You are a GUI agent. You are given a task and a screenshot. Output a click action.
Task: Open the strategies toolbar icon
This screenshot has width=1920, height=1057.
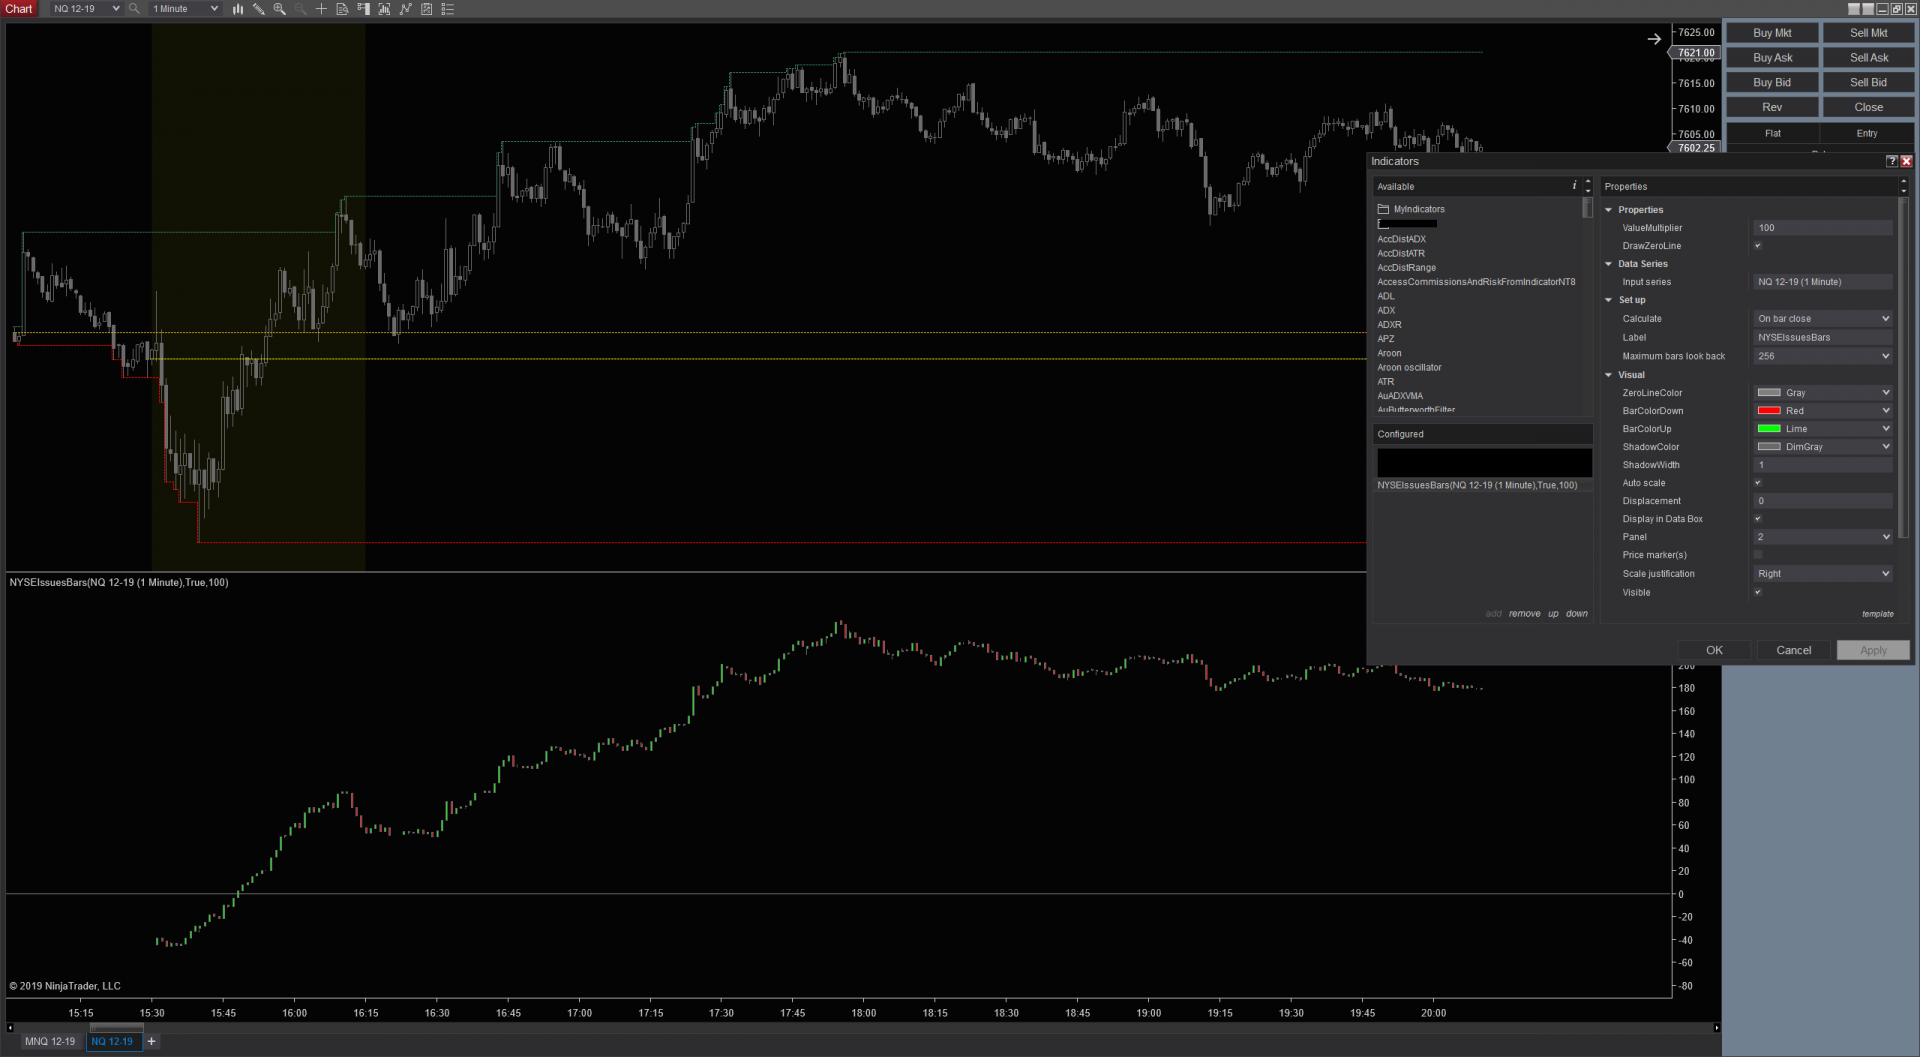[x=427, y=9]
